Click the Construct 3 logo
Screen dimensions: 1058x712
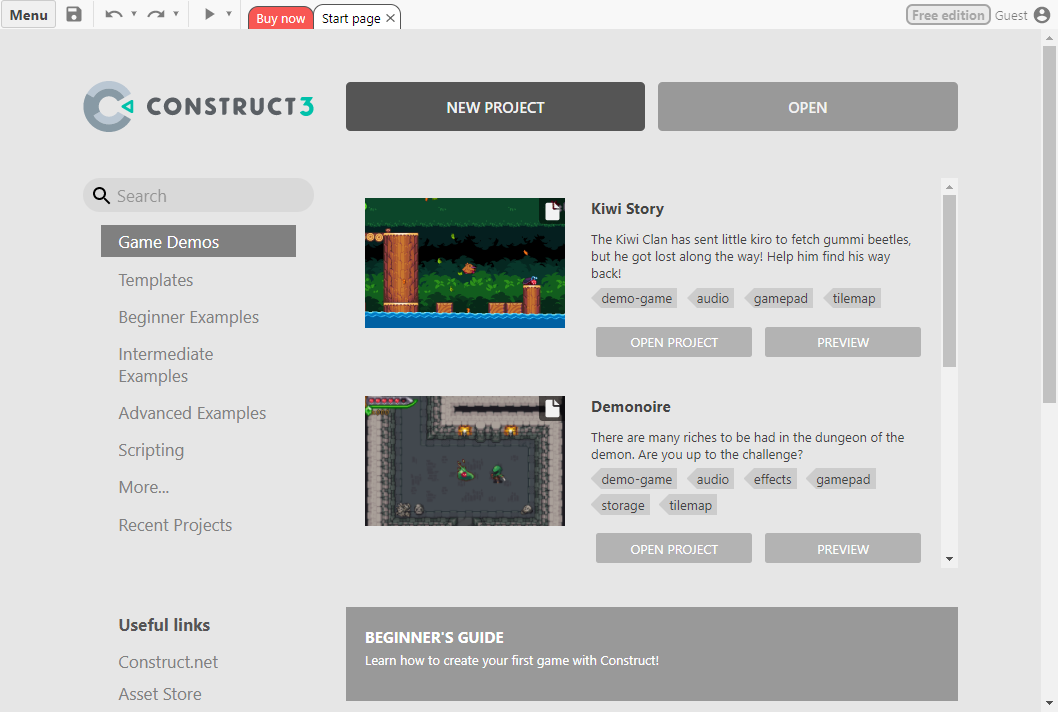[198, 106]
